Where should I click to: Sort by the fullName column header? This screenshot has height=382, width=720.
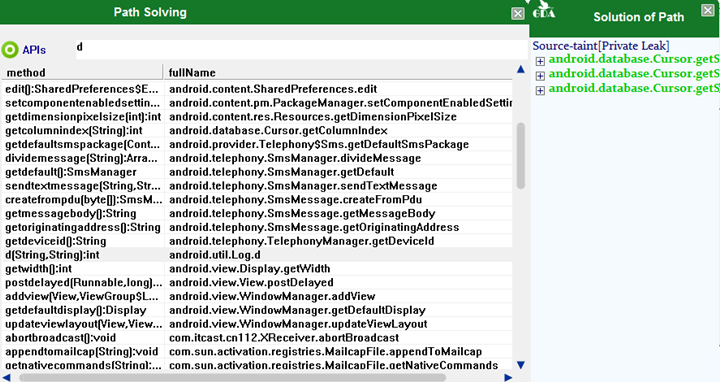338,73
